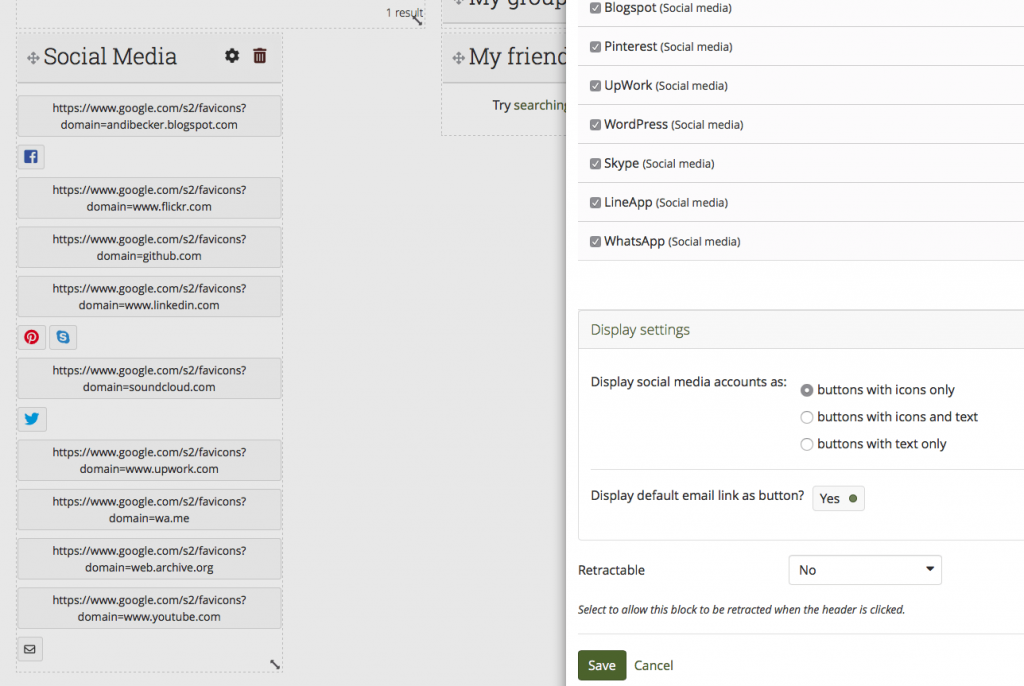The height and width of the screenshot is (686, 1024).
Task: Toggle the Skype social media checkbox
Action: click(x=596, y=163)
